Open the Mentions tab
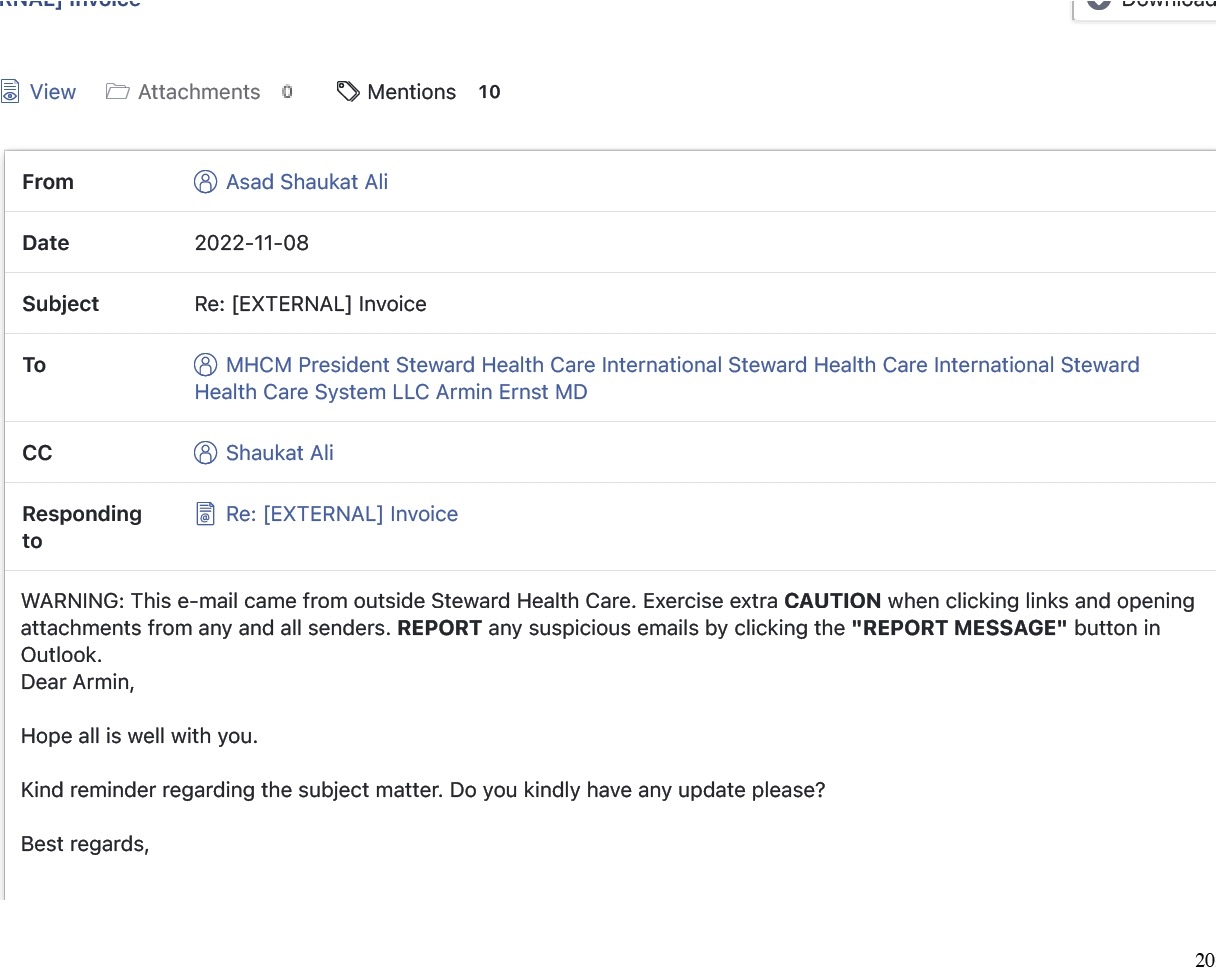 (x=411, y=92)
